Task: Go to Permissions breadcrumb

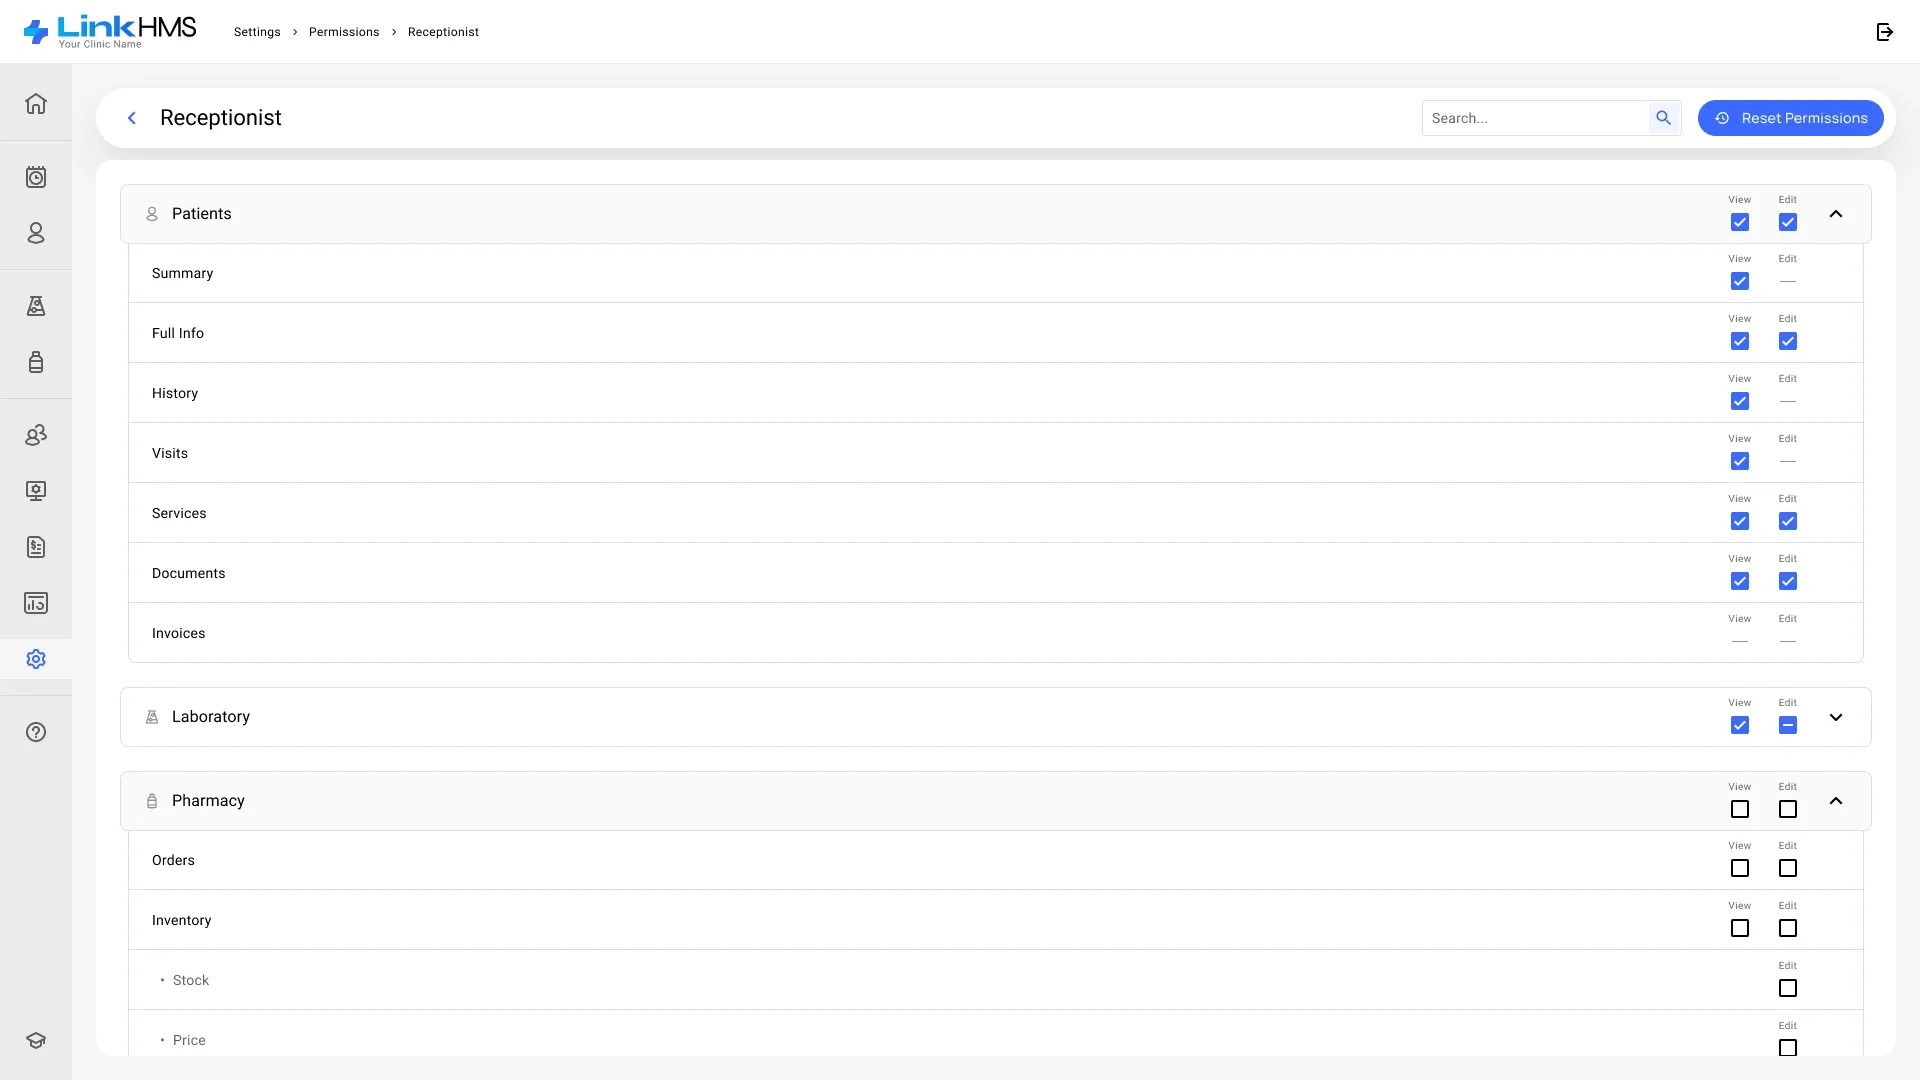Action: coord(344,32)
